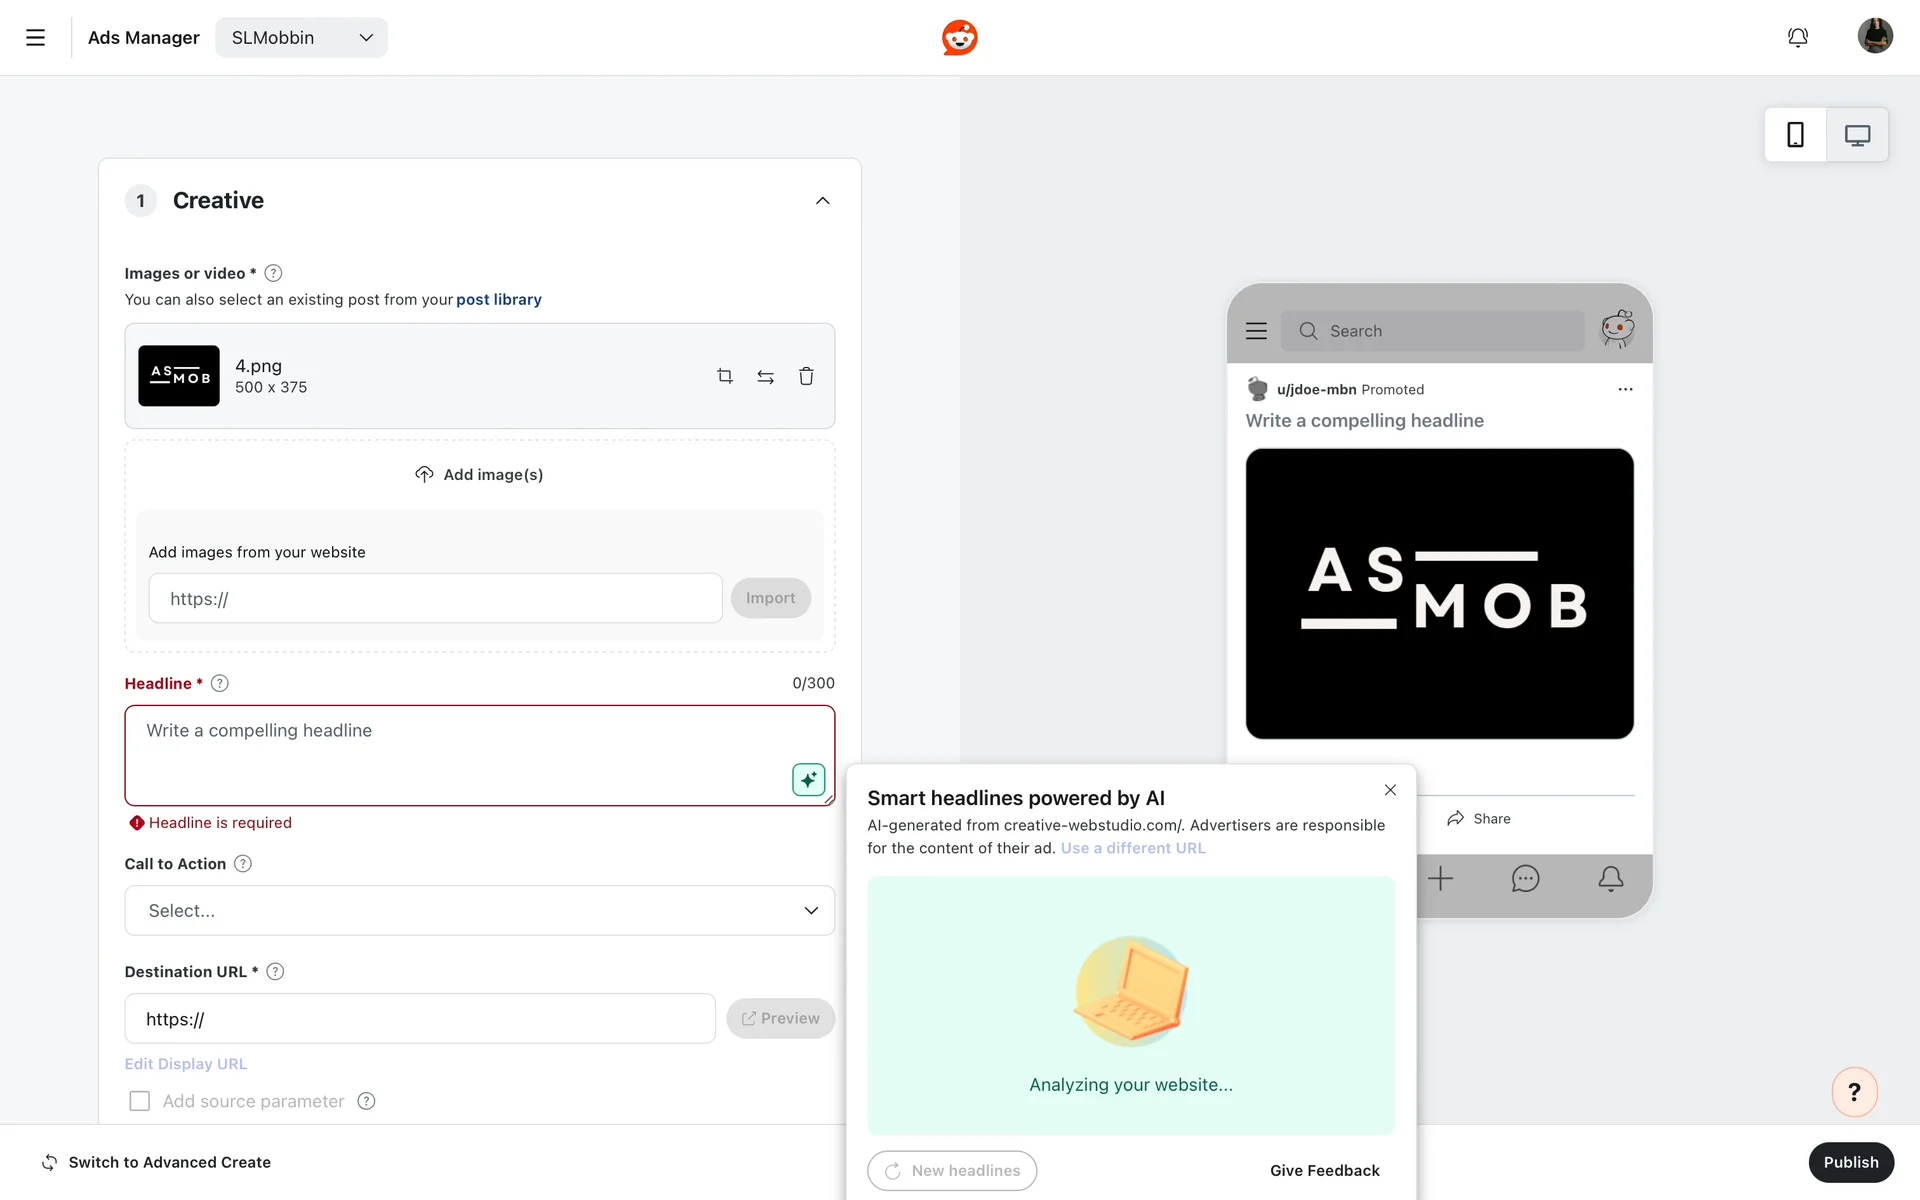Open the help question mark bubble
The width and height of the screenshot is (1920, 1200).
point(1854,1092)
